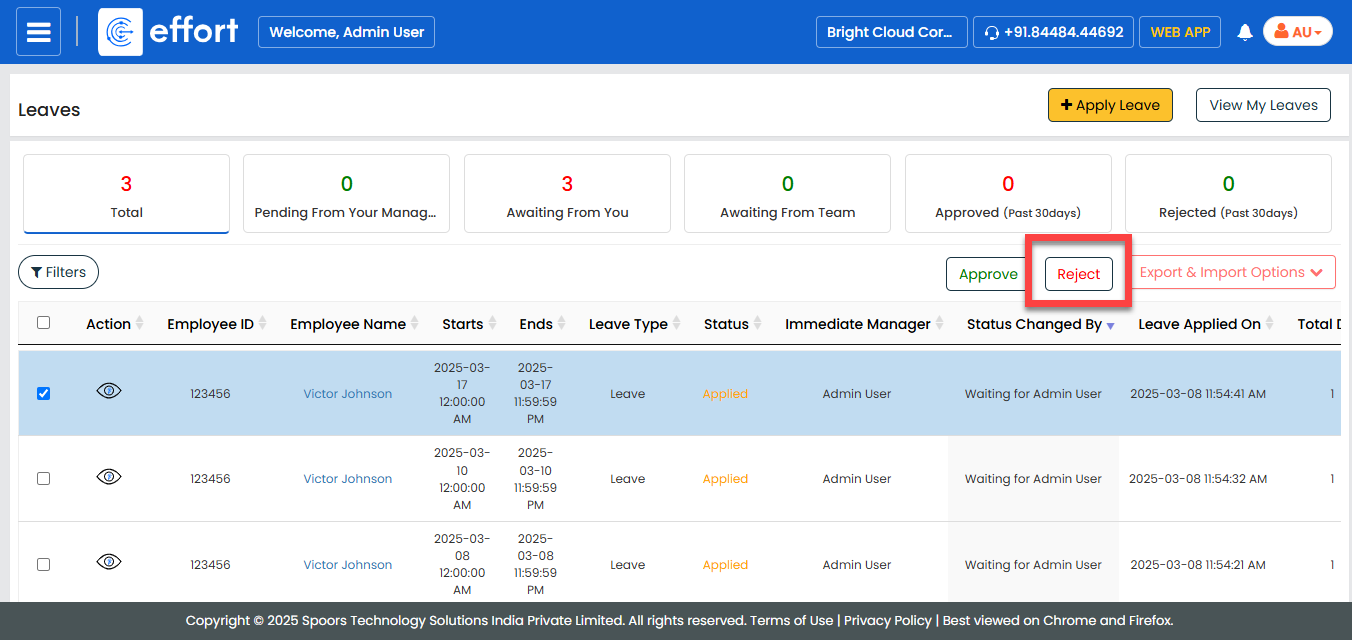
Task: View leave details for 2025-03-17 row
Action: [x=109, y=392]
